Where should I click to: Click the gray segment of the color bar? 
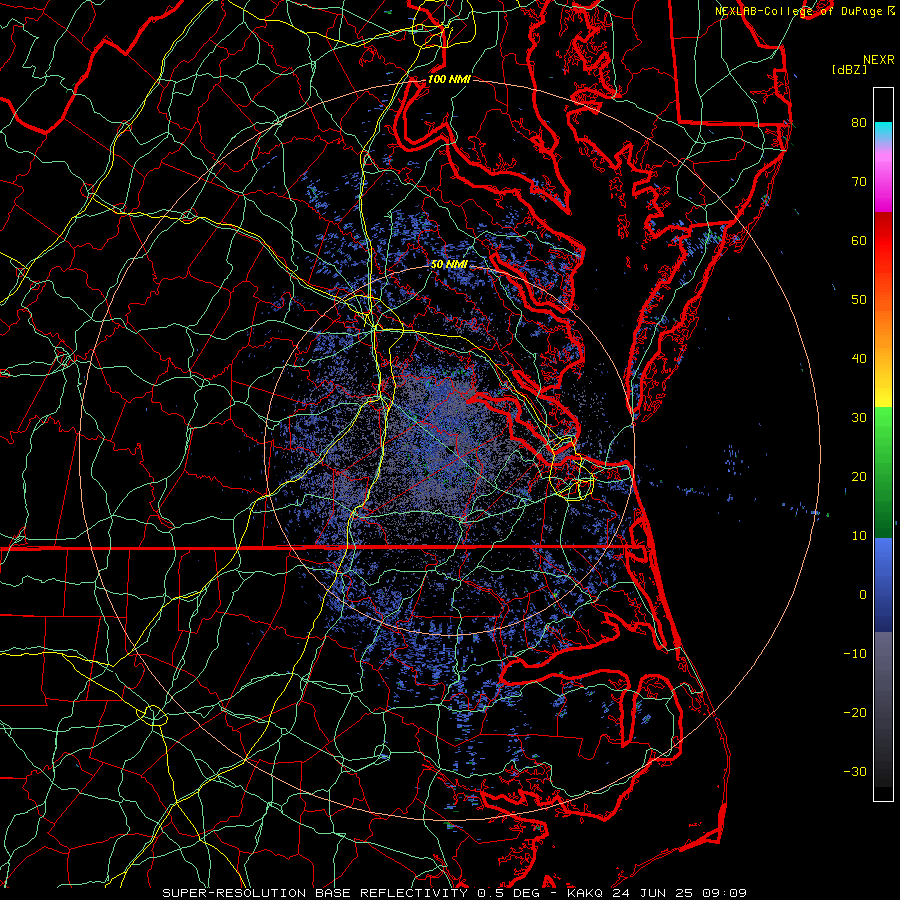tap(883, 709)
